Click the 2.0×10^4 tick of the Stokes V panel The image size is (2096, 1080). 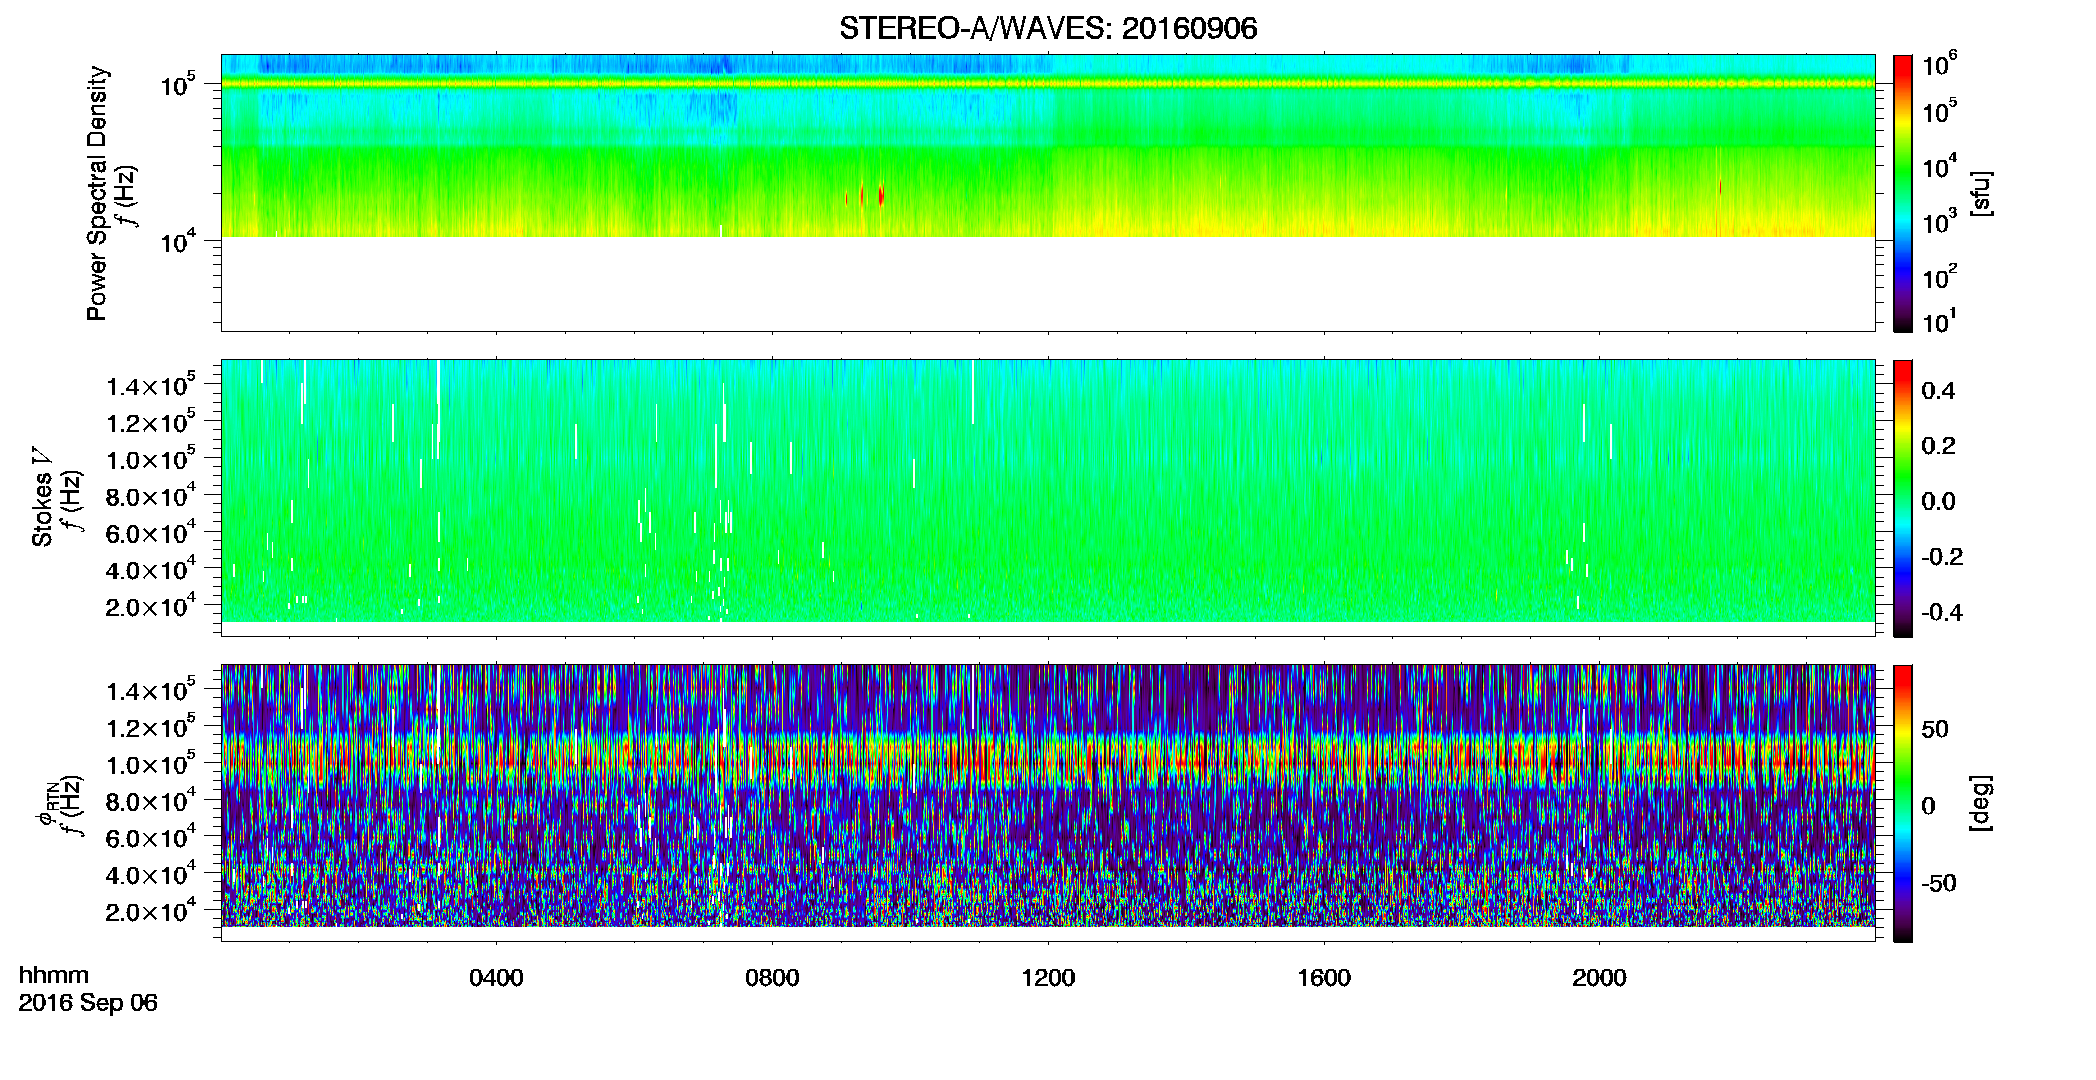tap(151, 606)
